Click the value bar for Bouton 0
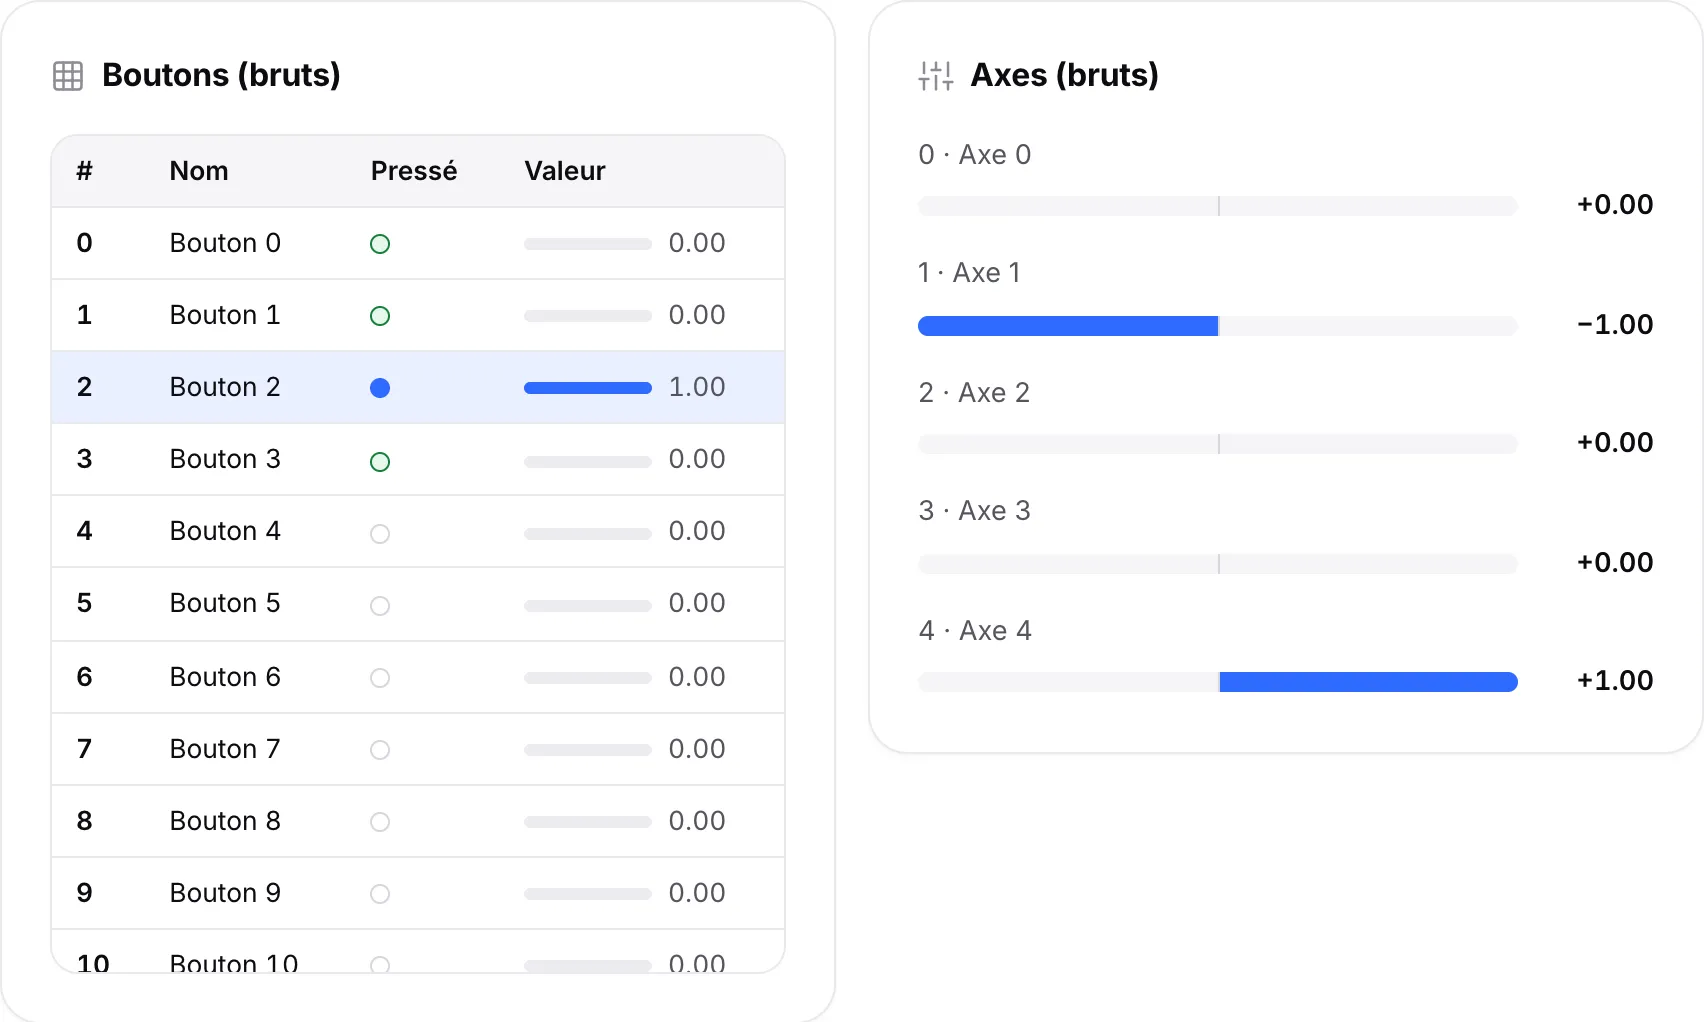The width and height of the screenshot is (1704, 1022). [588, 244]
